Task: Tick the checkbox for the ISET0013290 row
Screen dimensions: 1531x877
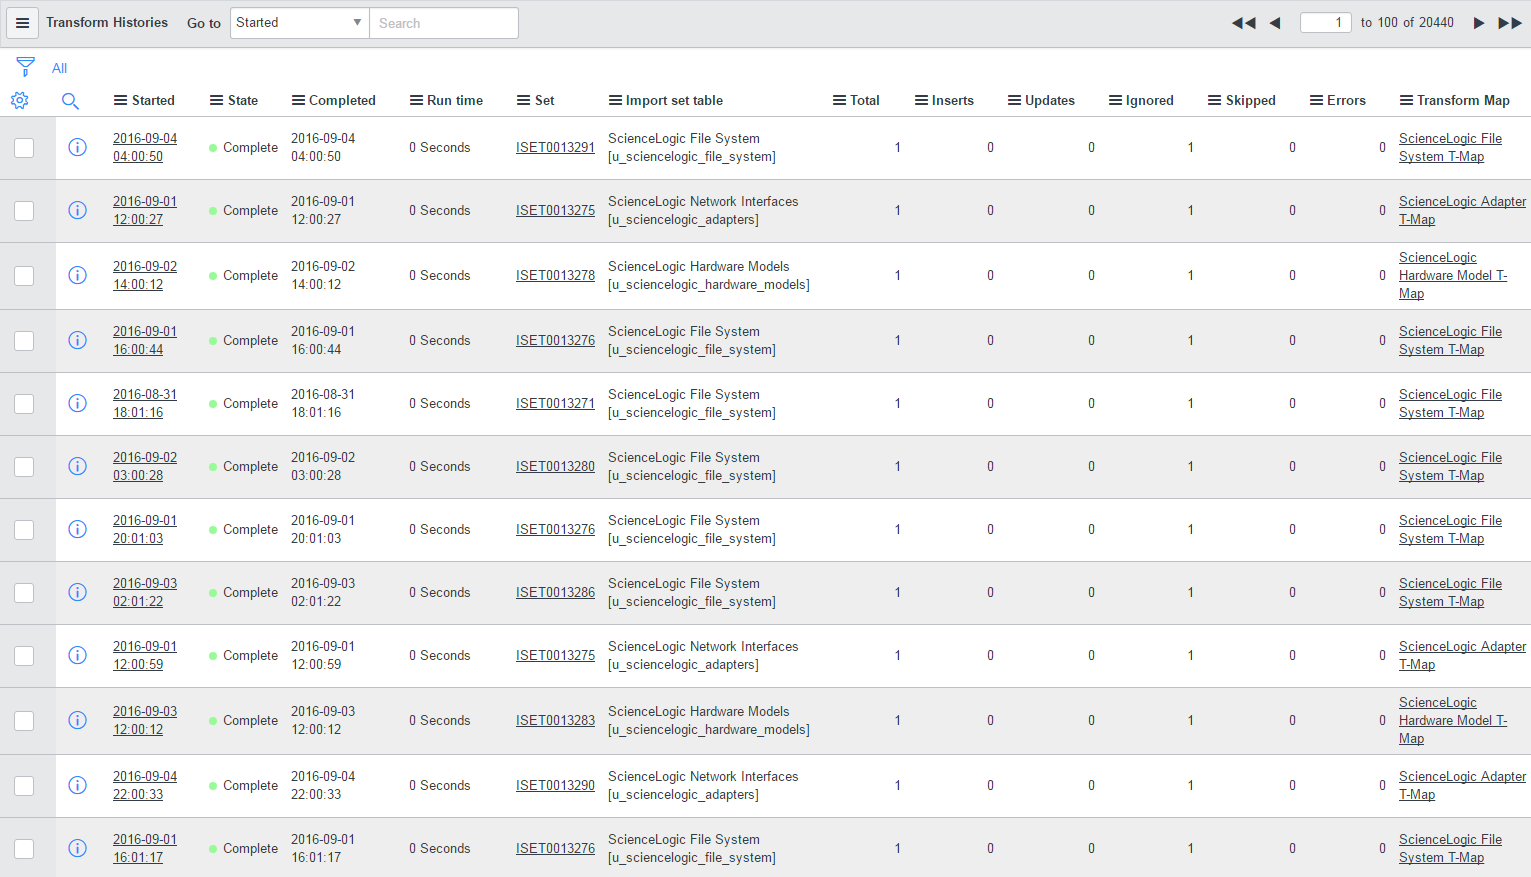Action: (24, 786)
